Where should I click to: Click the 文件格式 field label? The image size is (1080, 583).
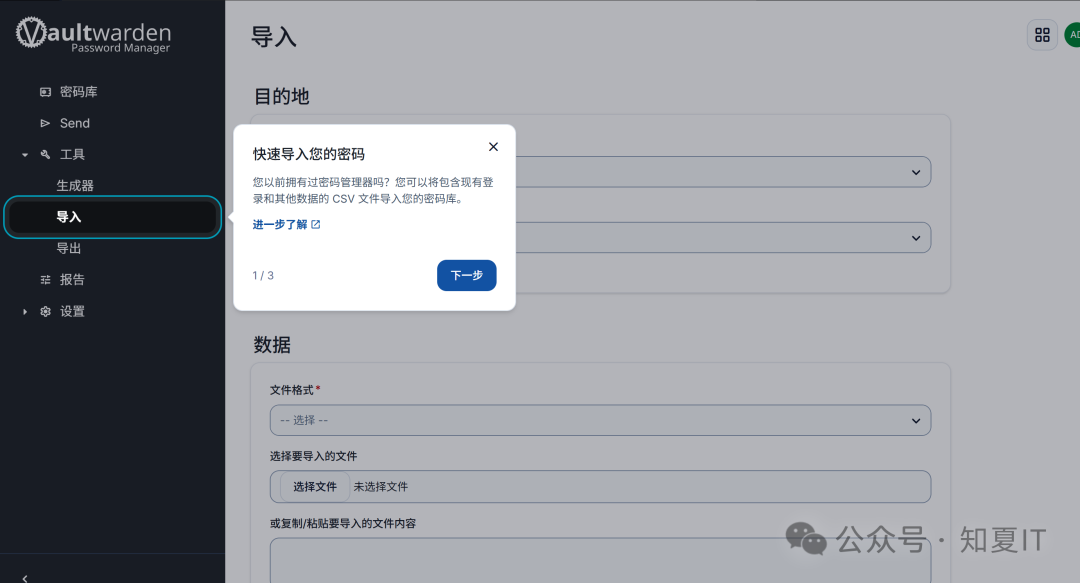click(x=292, y=390)
